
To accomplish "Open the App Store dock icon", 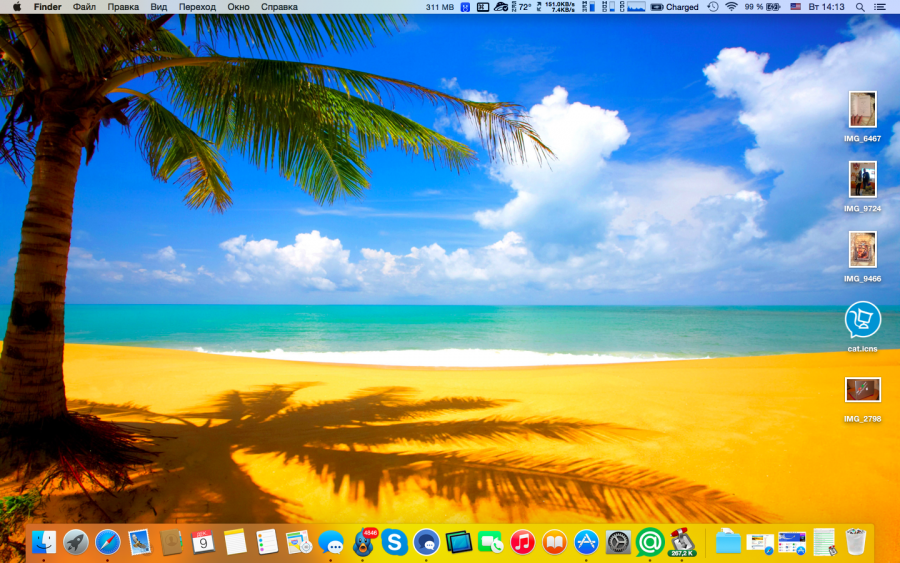I will [x=586, y=542].
